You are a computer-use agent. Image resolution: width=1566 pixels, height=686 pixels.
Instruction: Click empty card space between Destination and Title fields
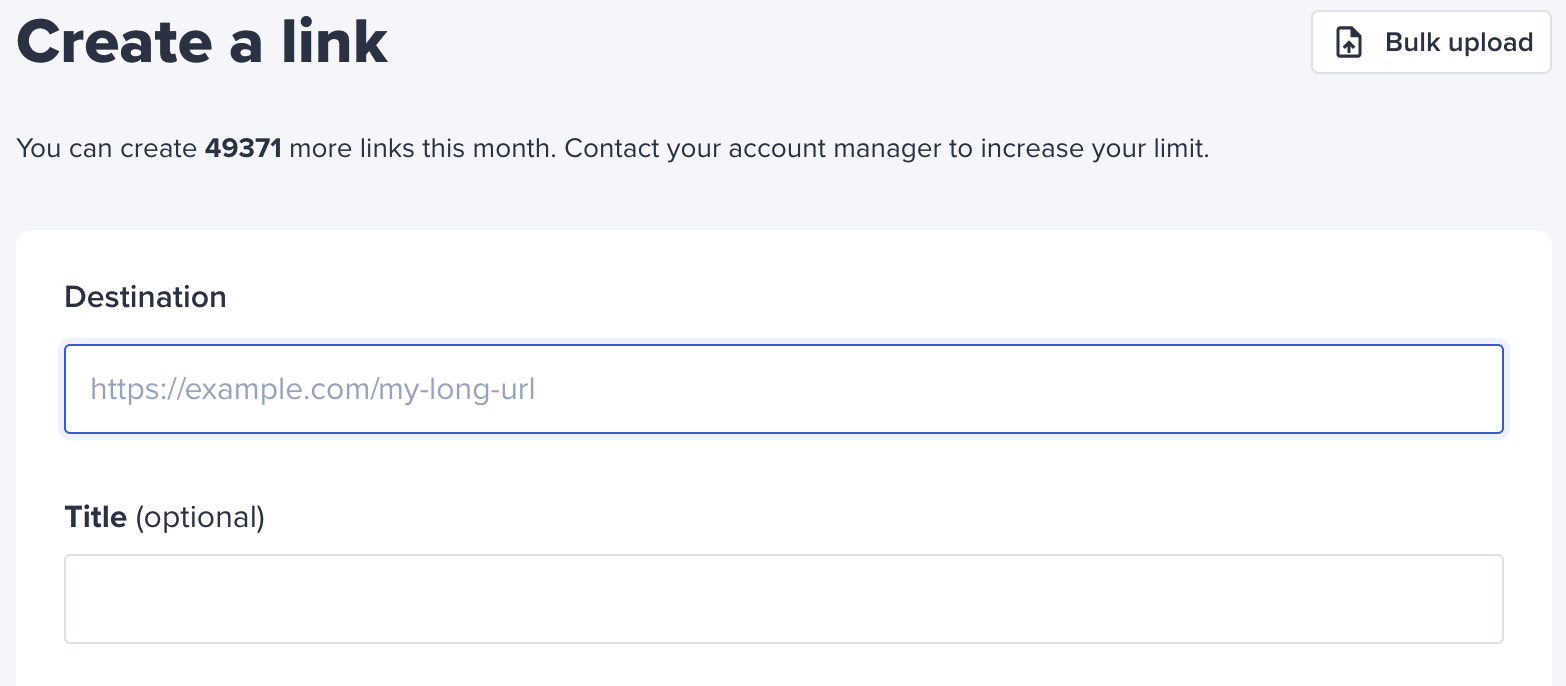pyautogui.click(x=784, y=468)
